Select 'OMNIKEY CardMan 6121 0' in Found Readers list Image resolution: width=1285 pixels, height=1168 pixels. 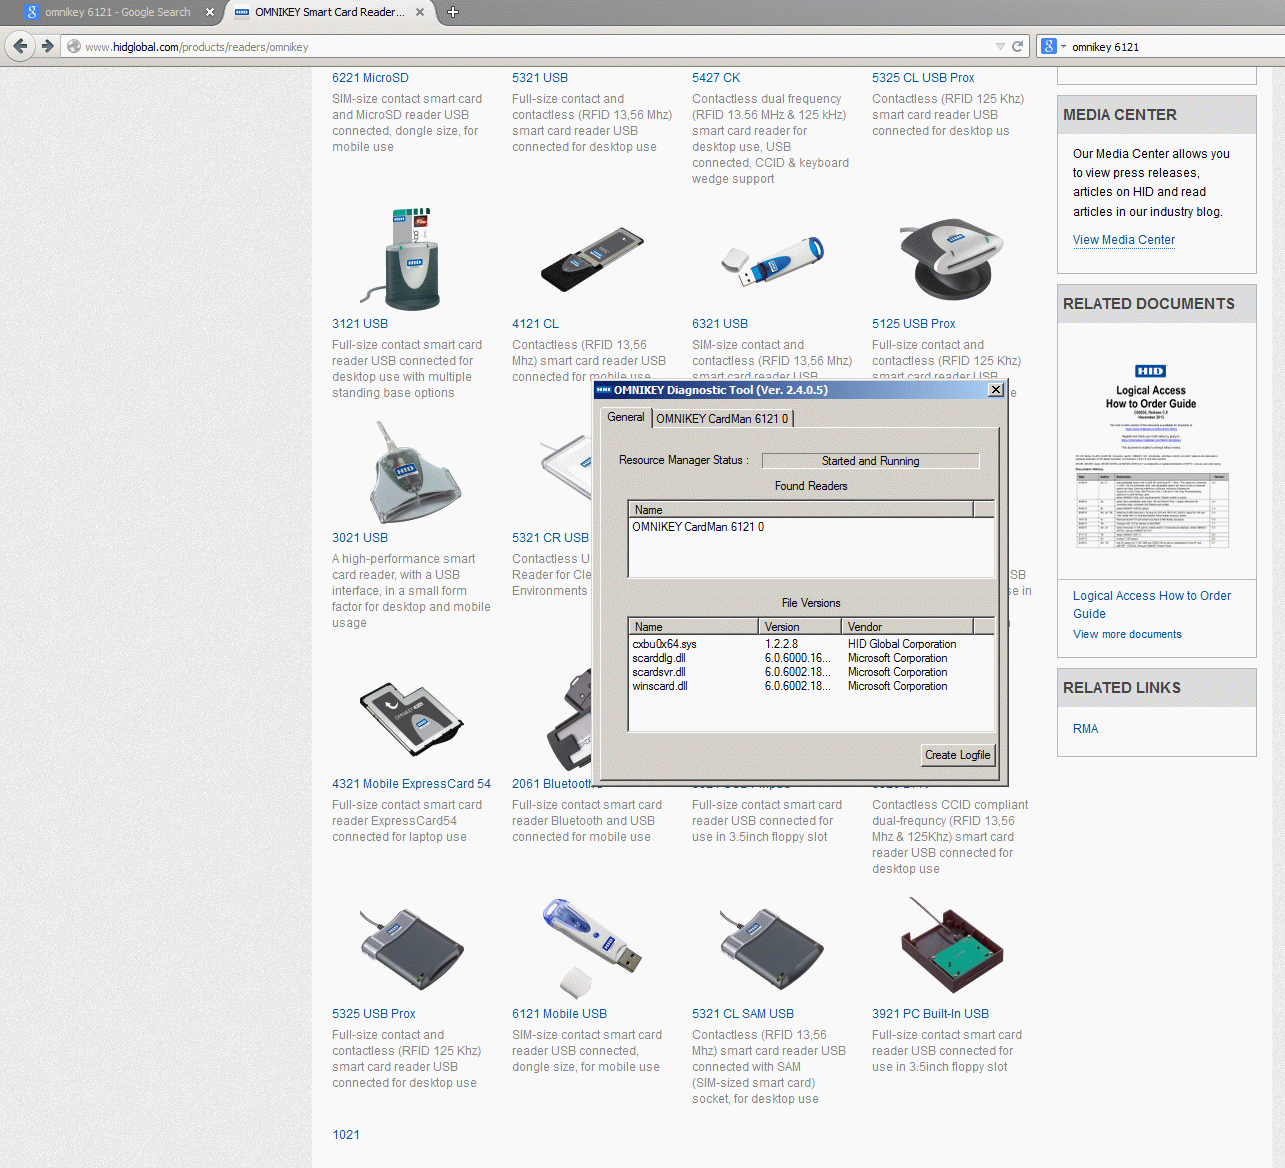698,527
